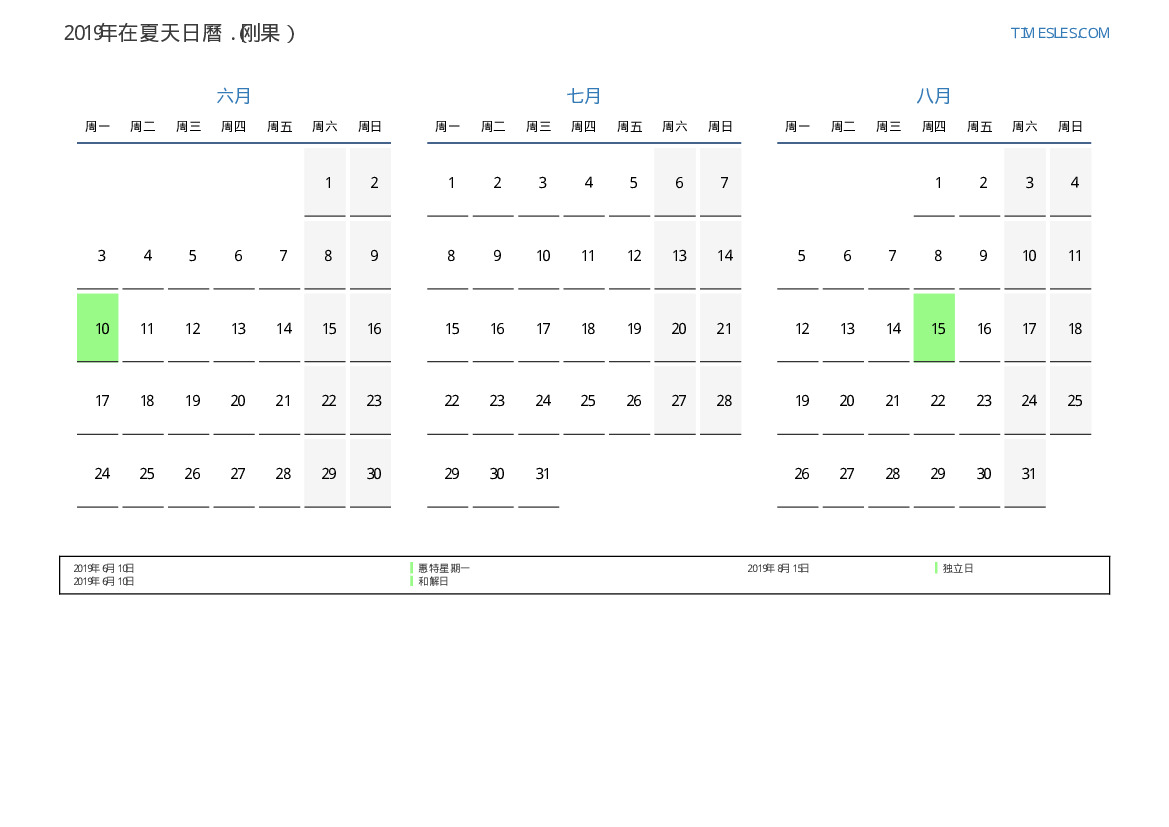Image resolution: width=1169 pixels, height=827 pixels.
Task: Select July 4 in the 七月 calendar
Action: (x=588, y=183)
